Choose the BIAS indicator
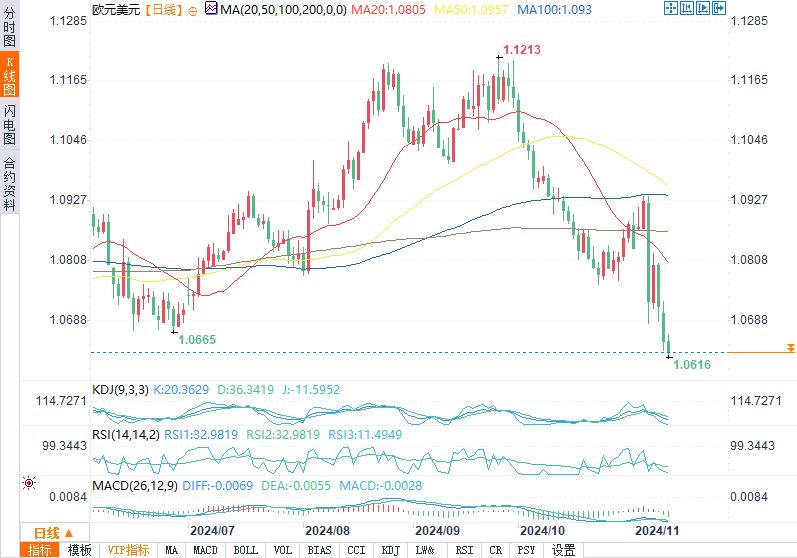 pos(319,550)
